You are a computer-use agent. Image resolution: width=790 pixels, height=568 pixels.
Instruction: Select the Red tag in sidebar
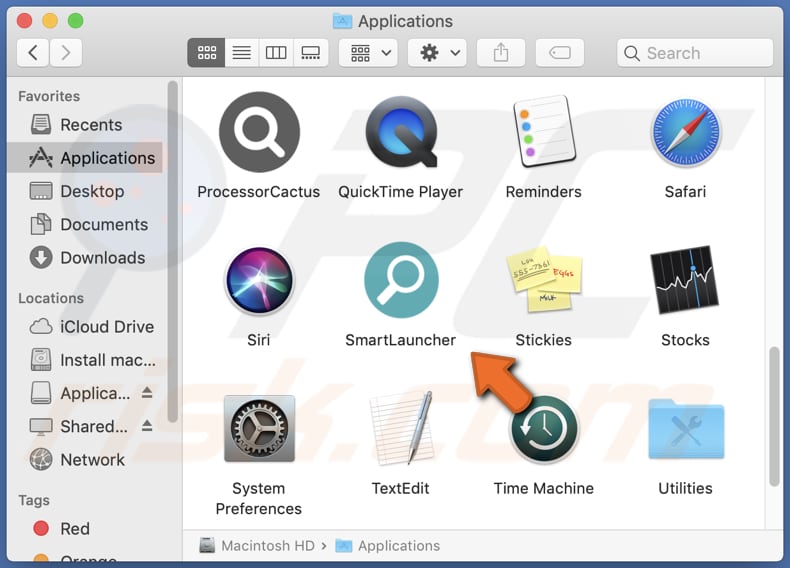[86, 529]
